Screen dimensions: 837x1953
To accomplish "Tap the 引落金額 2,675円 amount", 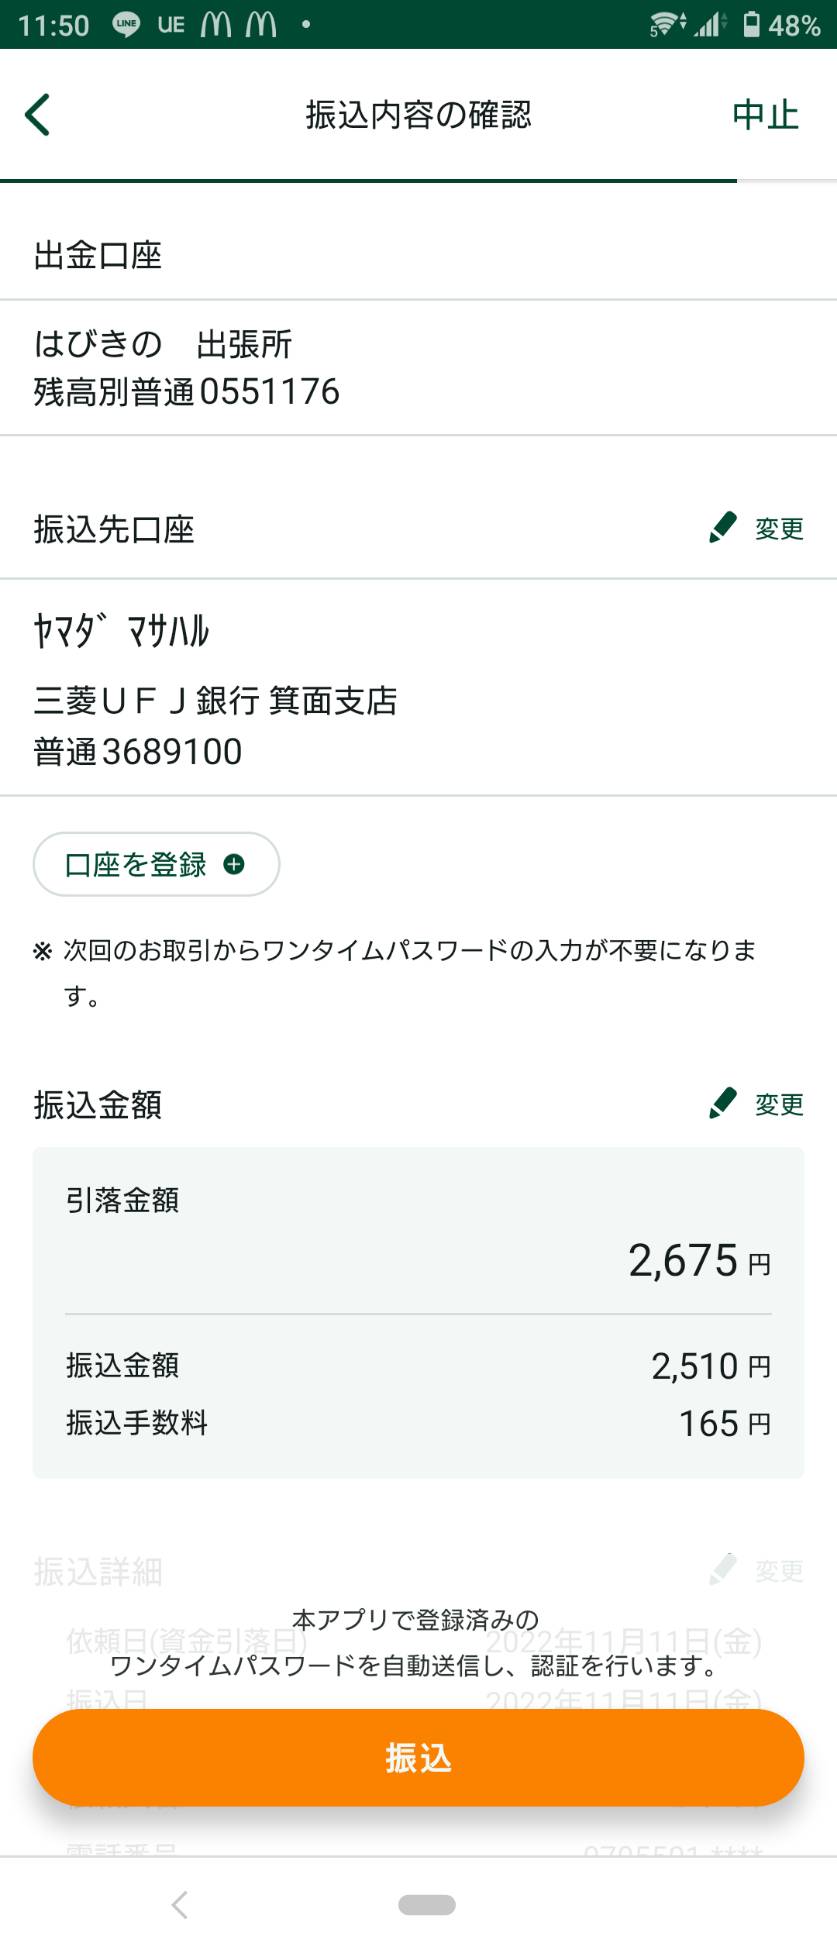I will pyautogui.click(x=699, y=1260).
